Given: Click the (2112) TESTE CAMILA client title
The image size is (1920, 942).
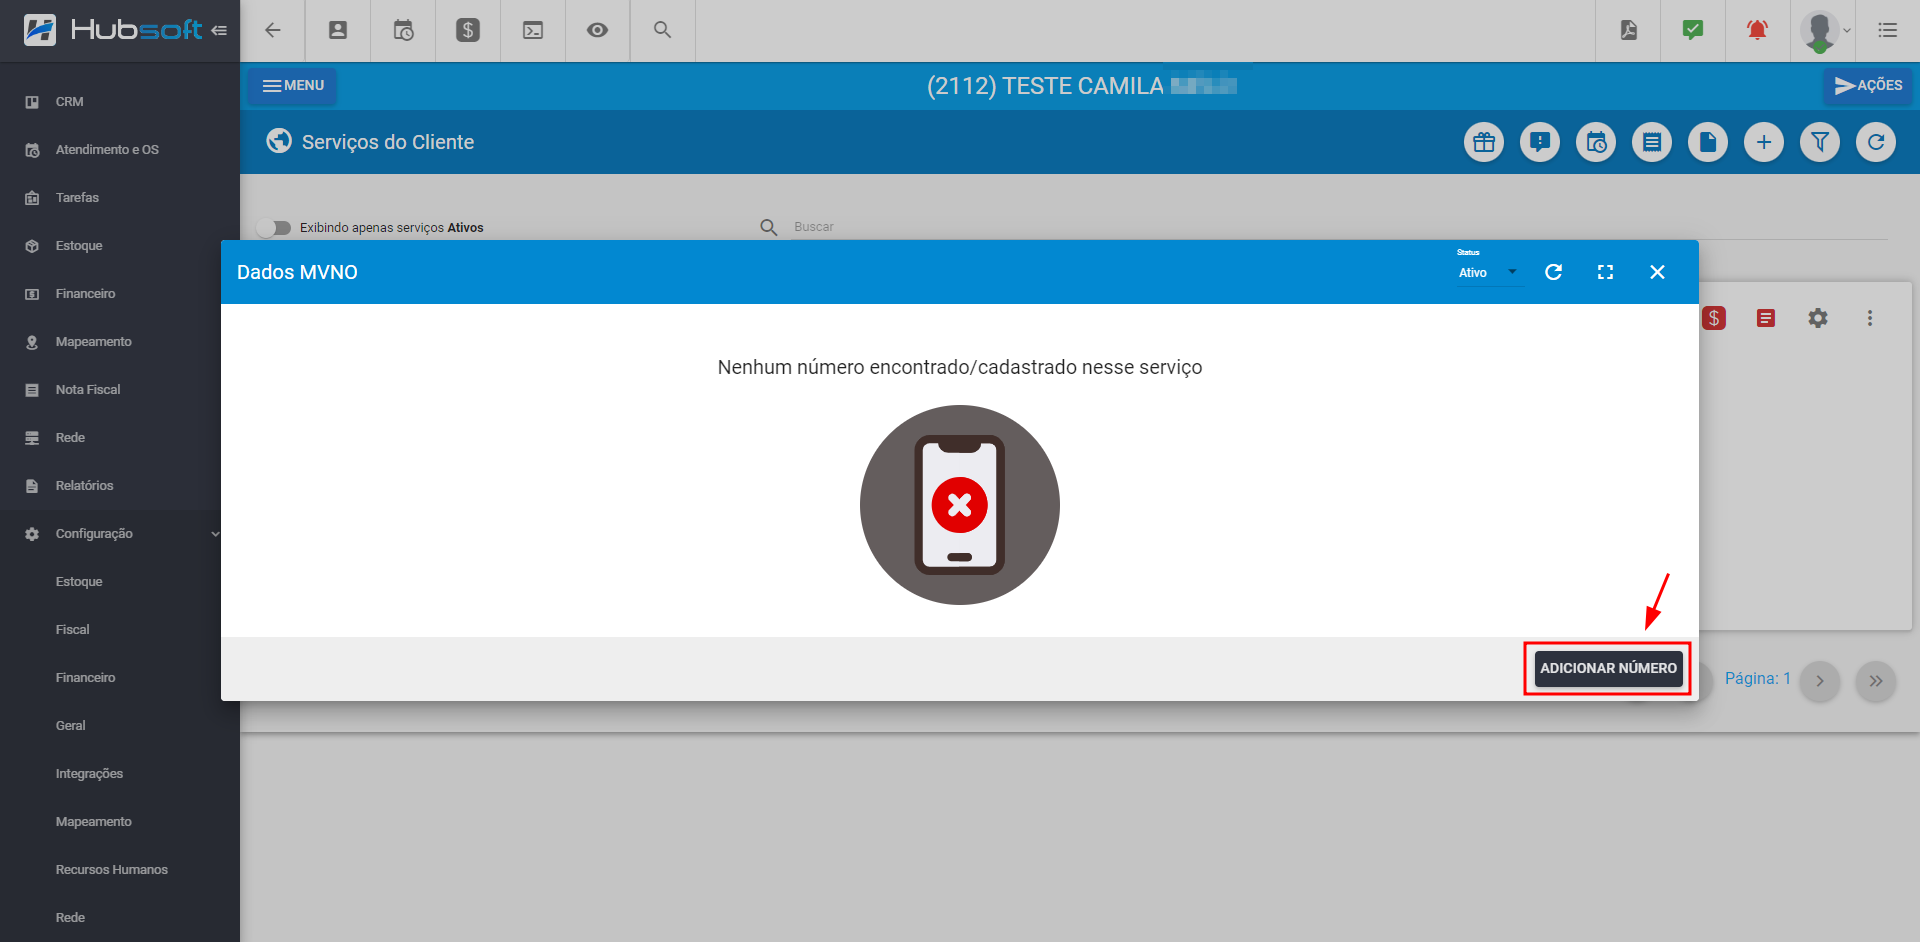Looking at the screenshot, I should [x=1082, y=86].
